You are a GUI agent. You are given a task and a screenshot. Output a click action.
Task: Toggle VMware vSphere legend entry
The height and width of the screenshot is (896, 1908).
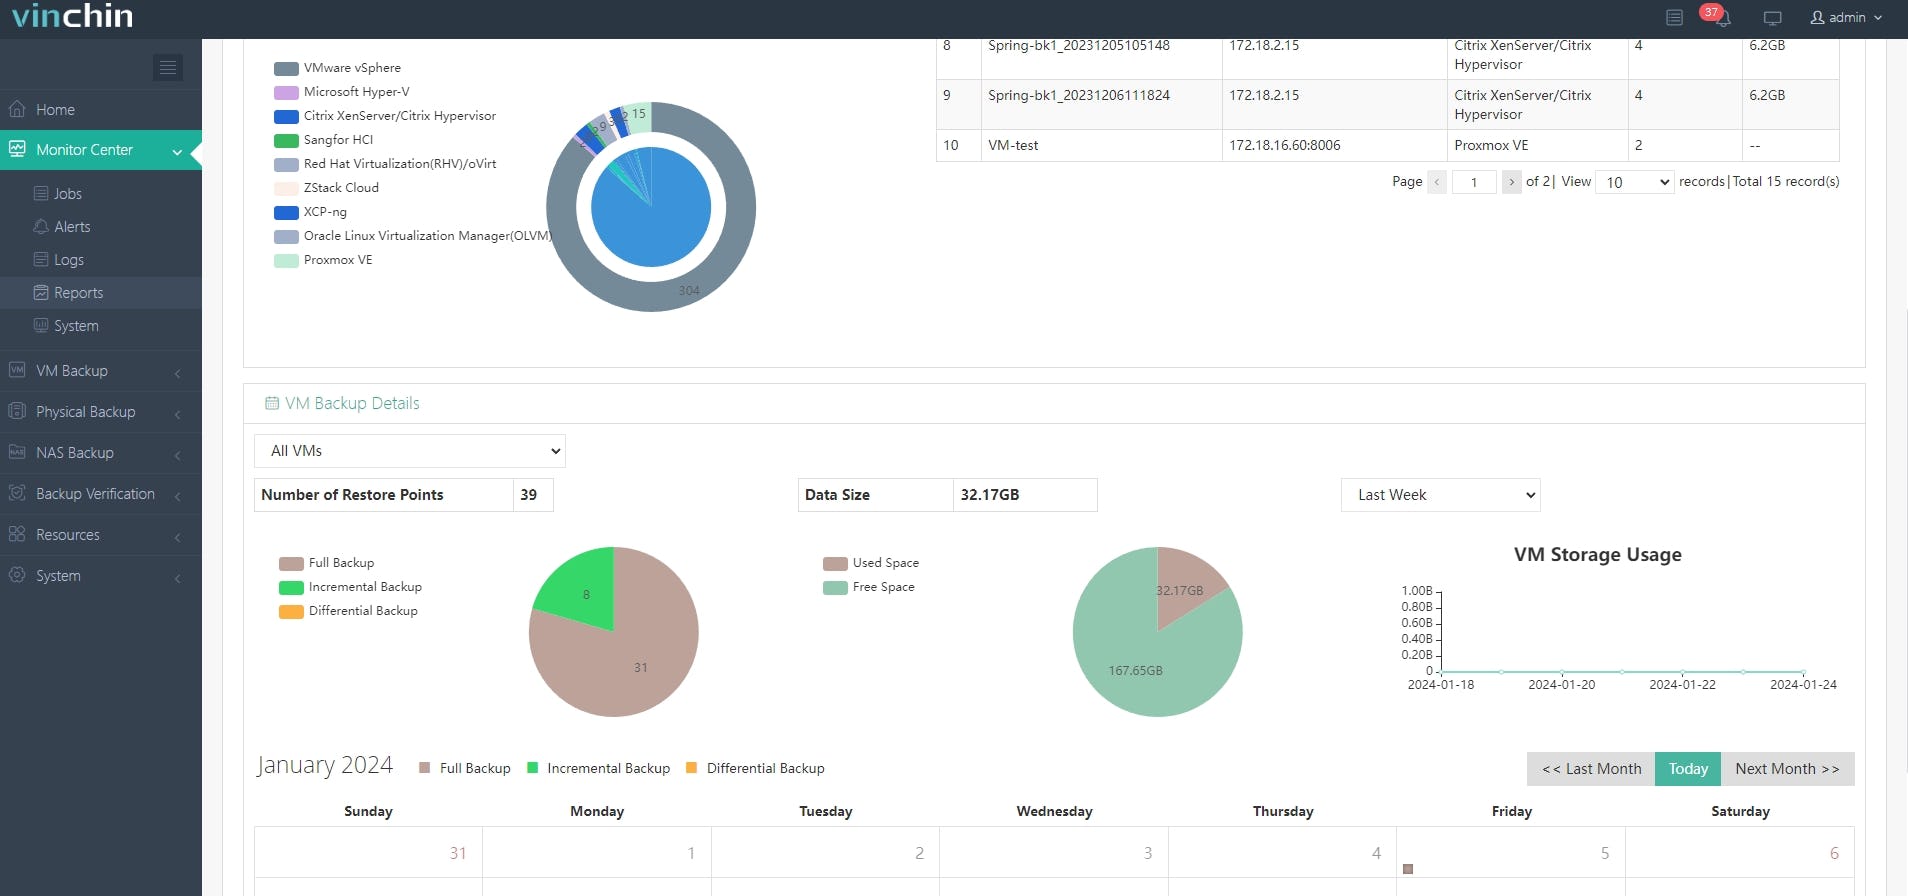[338, 68]
